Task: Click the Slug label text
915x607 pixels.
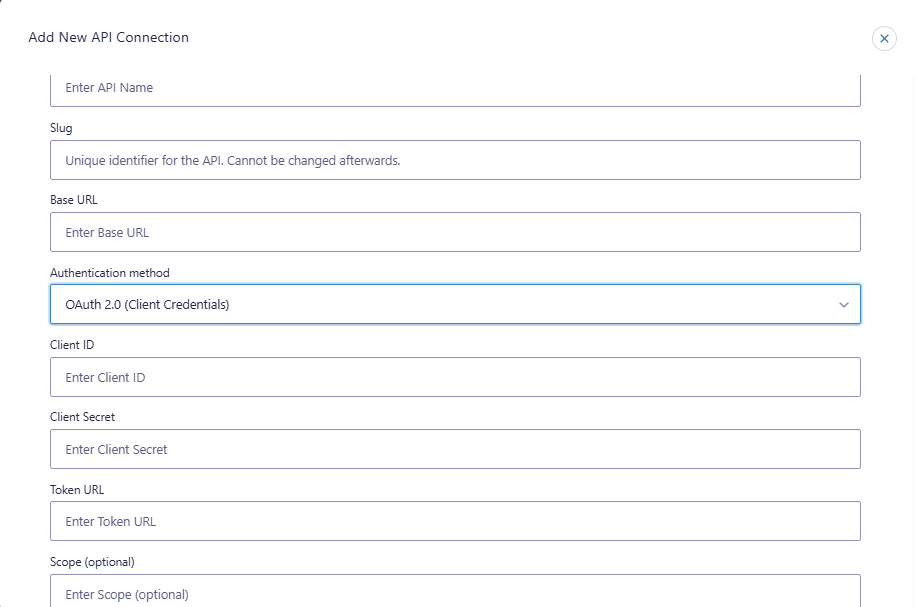Action: point(62,128)
